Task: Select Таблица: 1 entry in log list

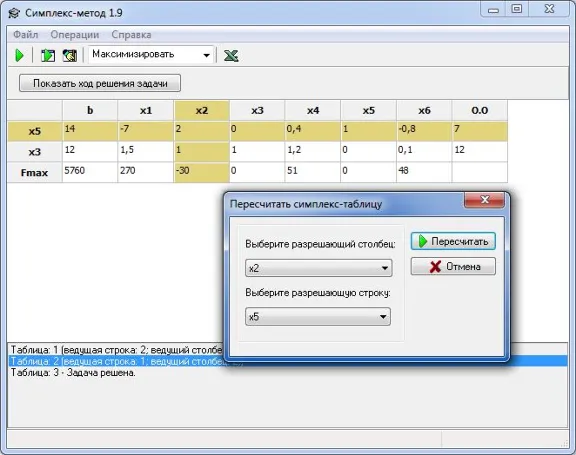Action: 116,350
